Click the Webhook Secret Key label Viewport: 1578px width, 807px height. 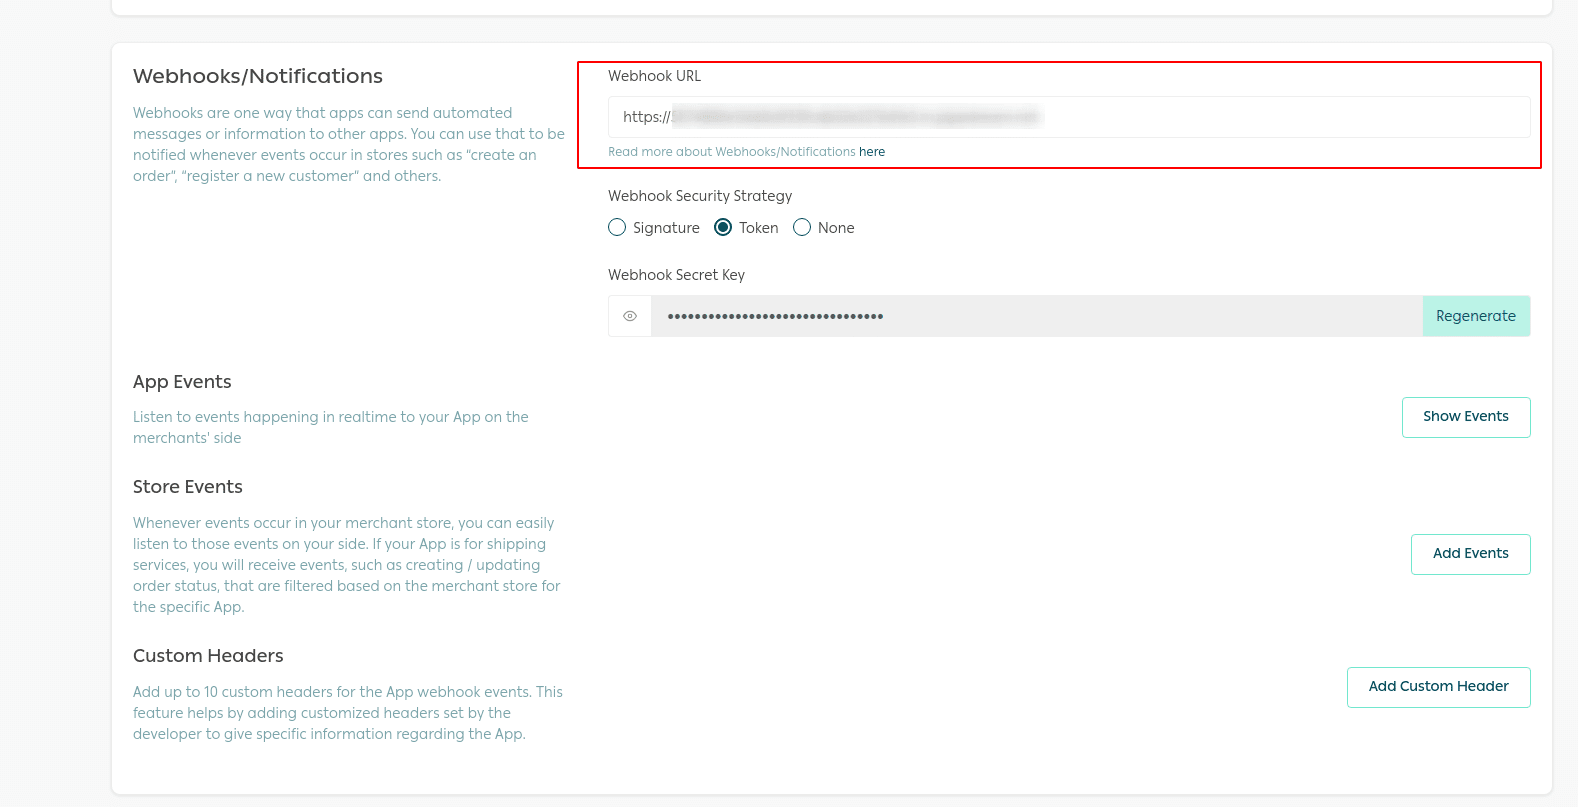(676, 275)
